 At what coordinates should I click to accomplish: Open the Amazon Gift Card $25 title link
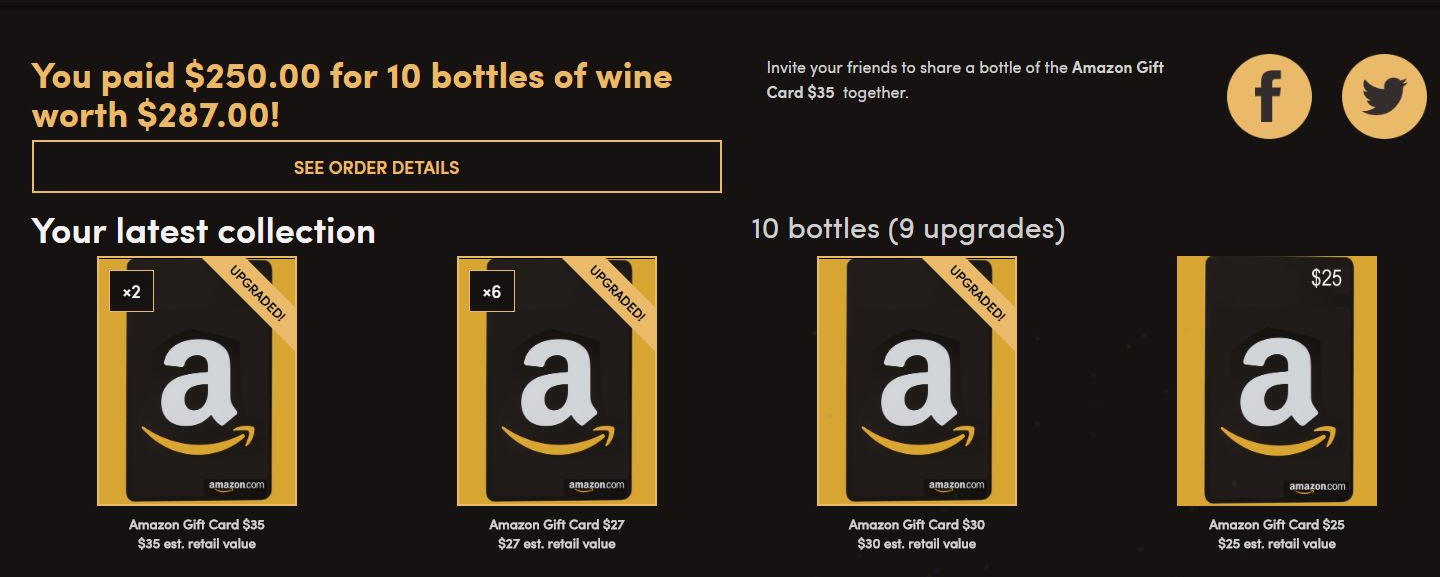point(1277,524)
